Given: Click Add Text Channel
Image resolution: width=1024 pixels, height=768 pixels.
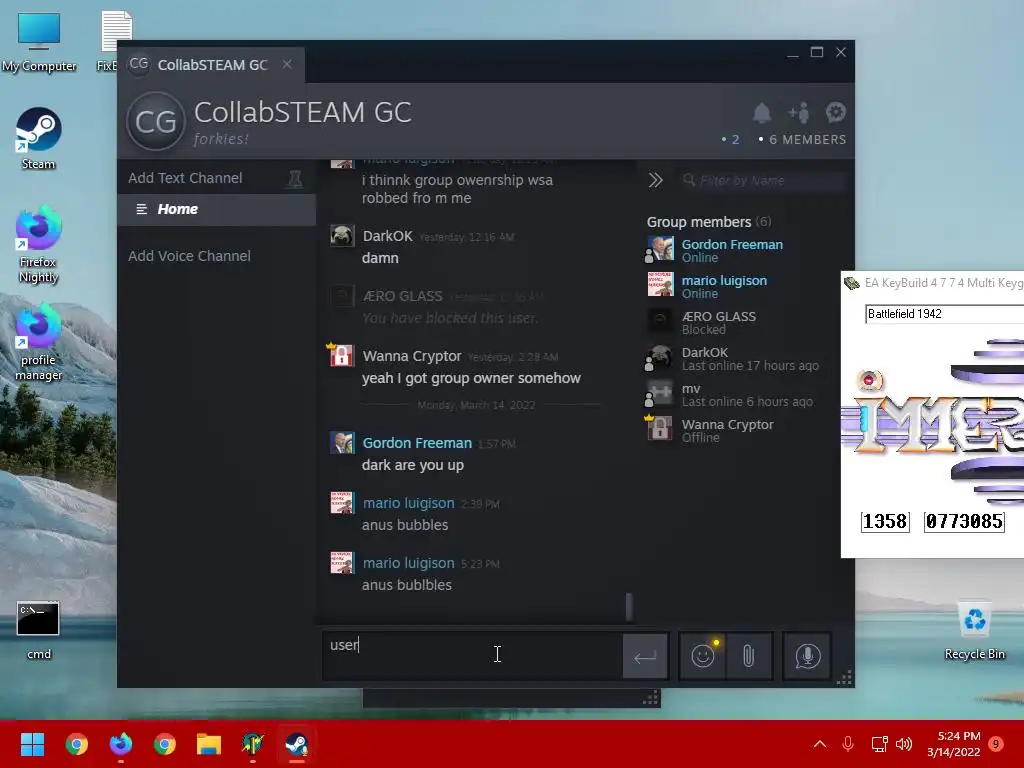Looking at the screenshot, I should (x=185, y=178).
